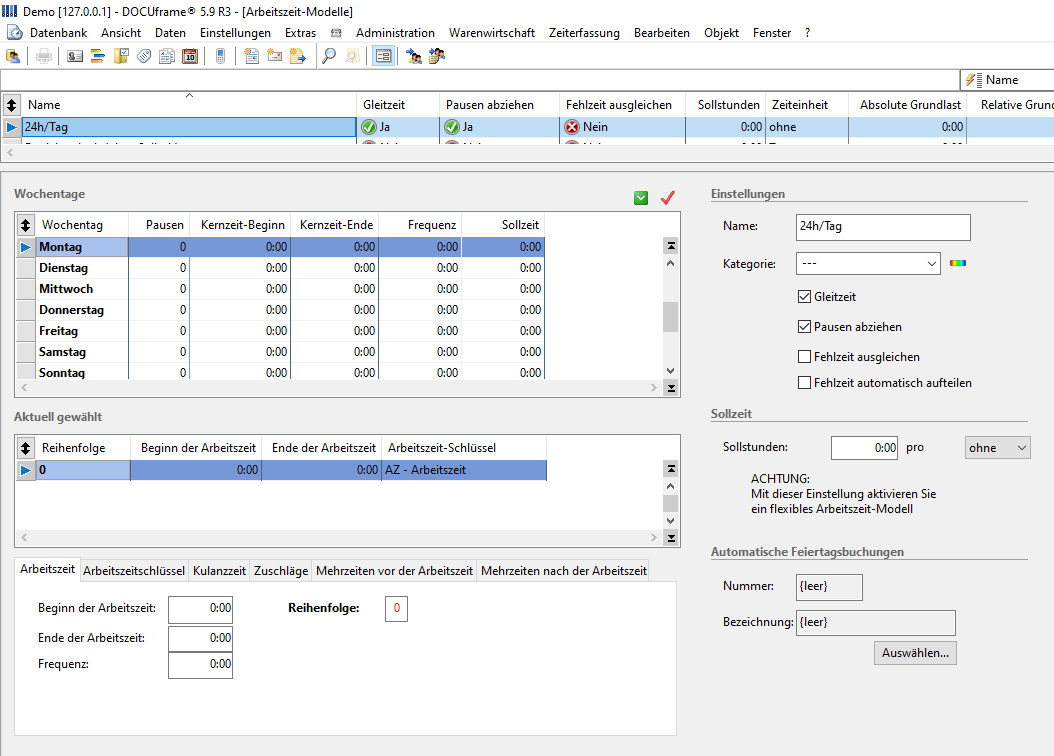Switch to Mehrzeiten nach der Arbeitszeit tab
Viewport: 1054px width, 756px height.
564,571
